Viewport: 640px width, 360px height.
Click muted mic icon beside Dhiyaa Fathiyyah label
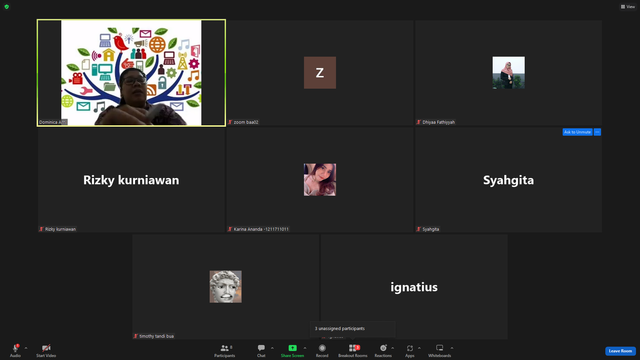tap(418, 122)
